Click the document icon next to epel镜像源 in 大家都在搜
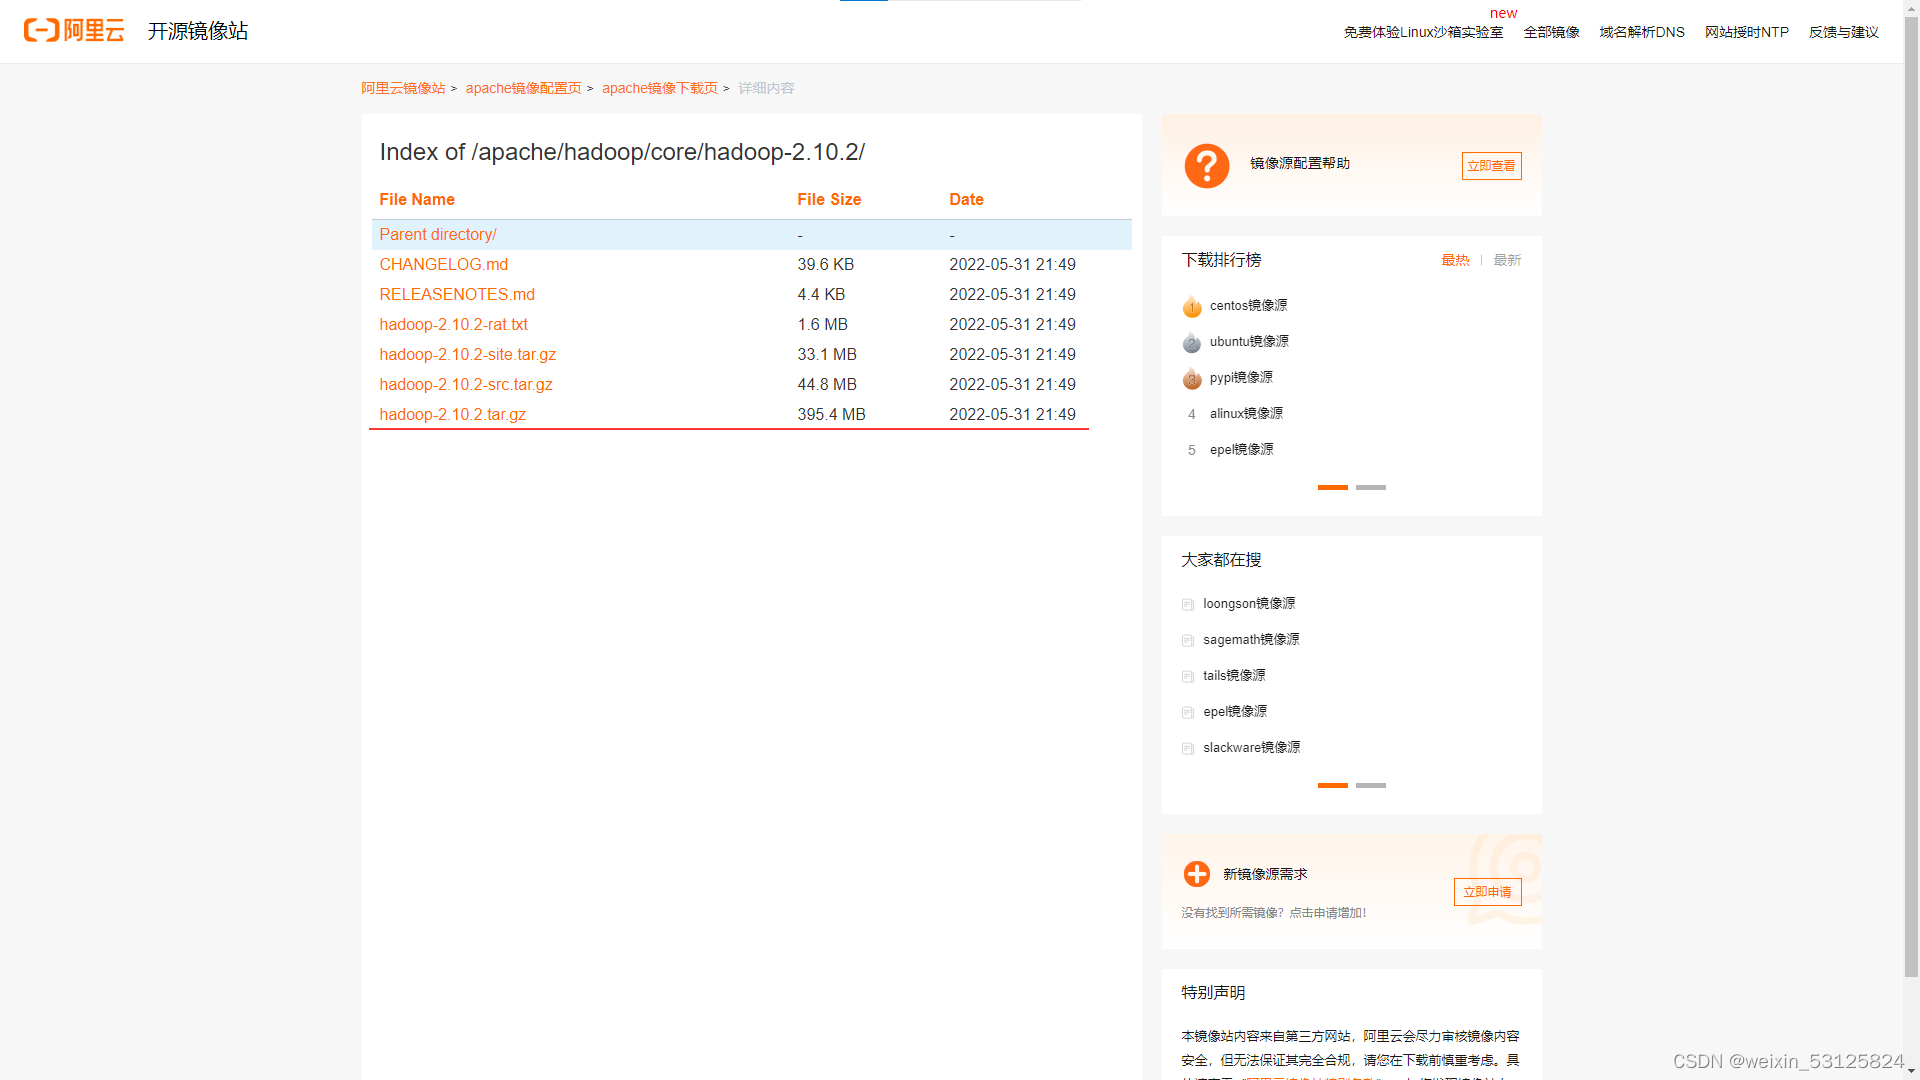This screenshot has height=1080, width=1920. (x=1188, y=713)
